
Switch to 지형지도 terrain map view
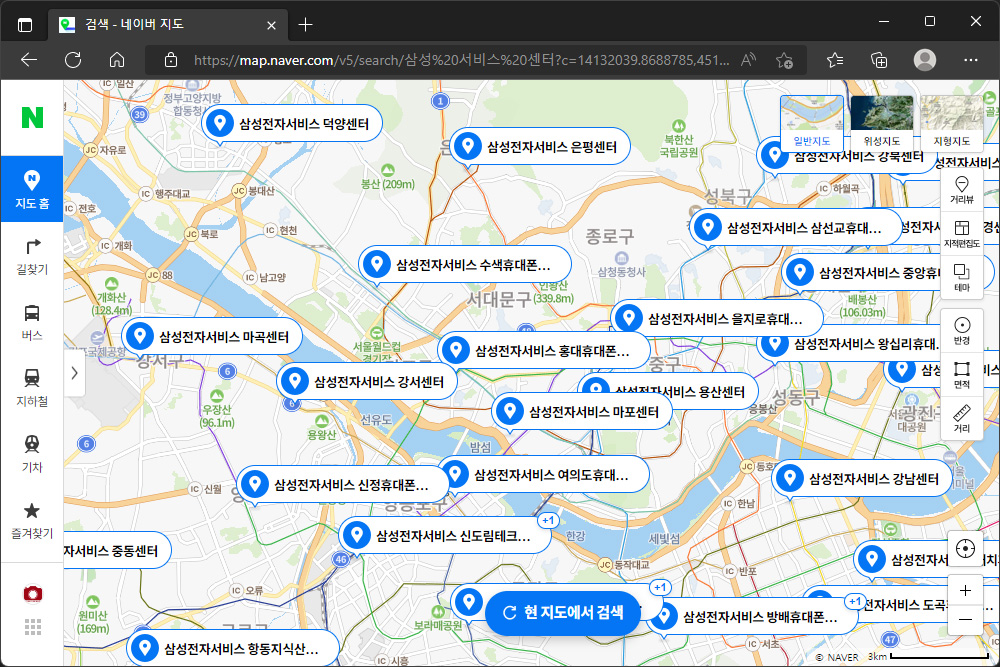click(952, 123)
